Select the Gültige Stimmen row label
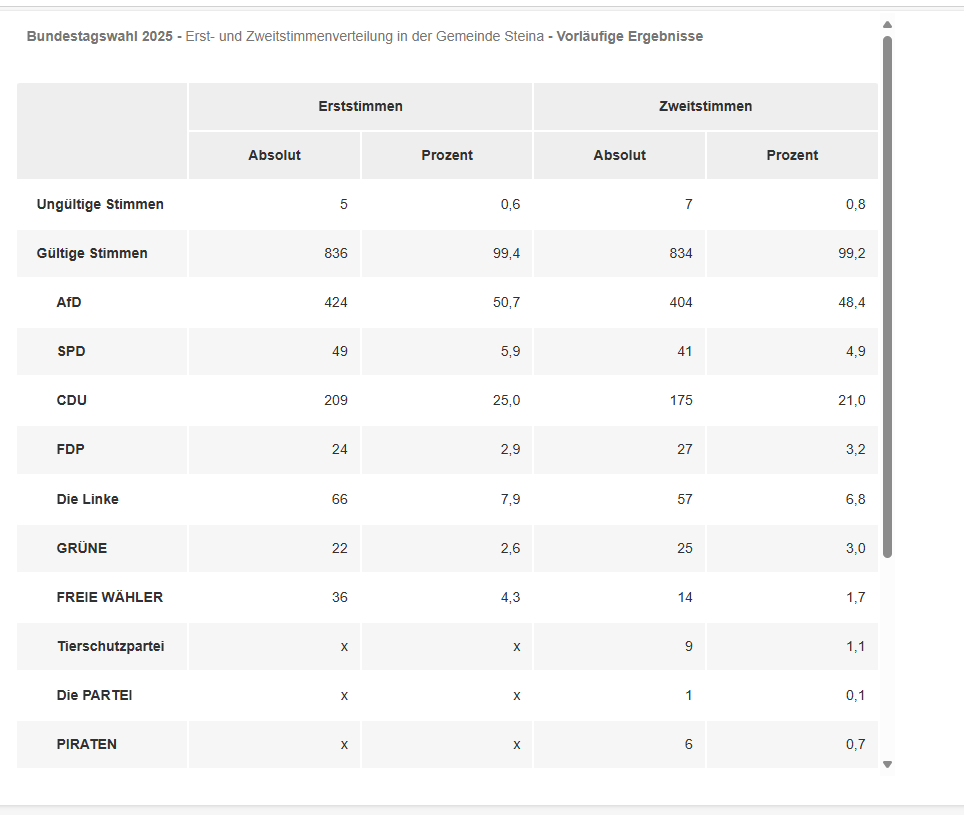 click(92, 253)
